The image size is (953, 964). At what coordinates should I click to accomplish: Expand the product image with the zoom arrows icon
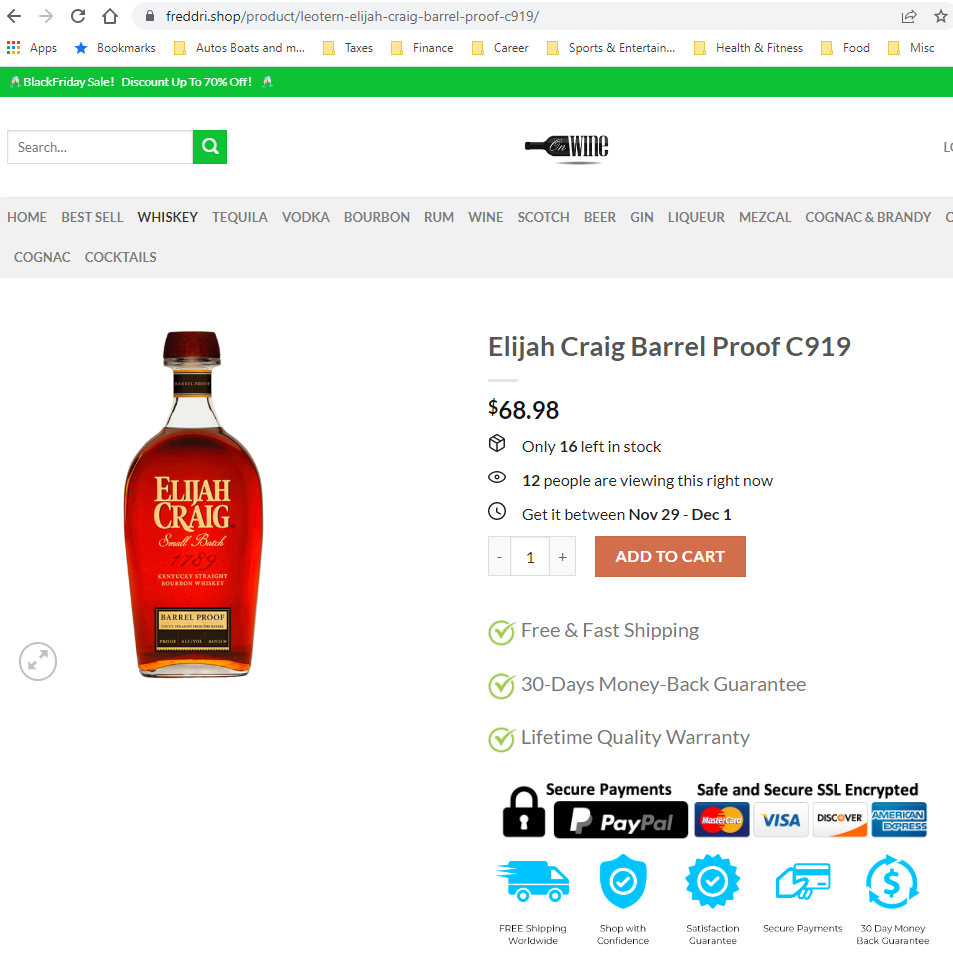[x=38, y=662]
